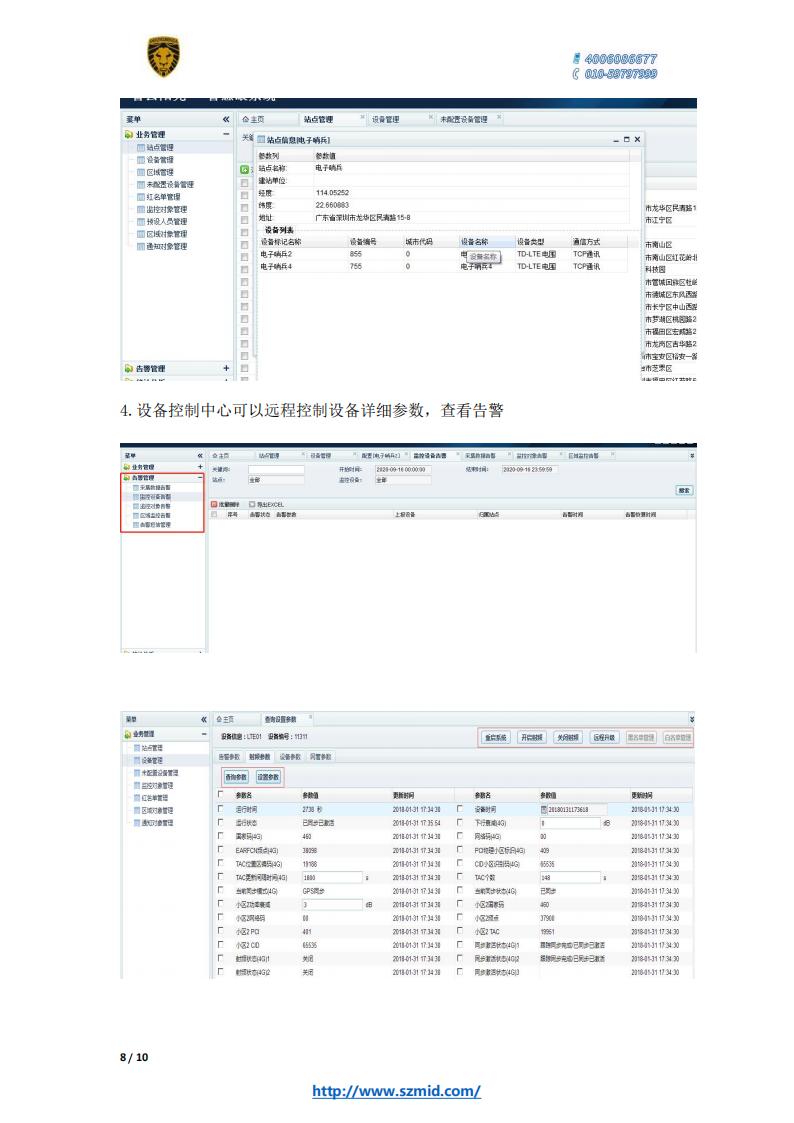This screenshot has height=1123, width=794.
Task: Click device row 电子哨兵2
Action: click(444, 254)
